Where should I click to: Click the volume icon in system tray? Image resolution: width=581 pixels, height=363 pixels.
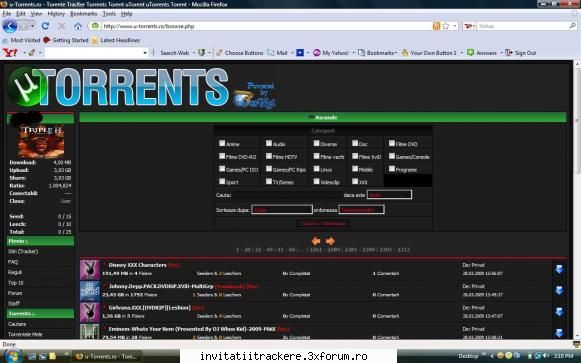tap(547, 356)
